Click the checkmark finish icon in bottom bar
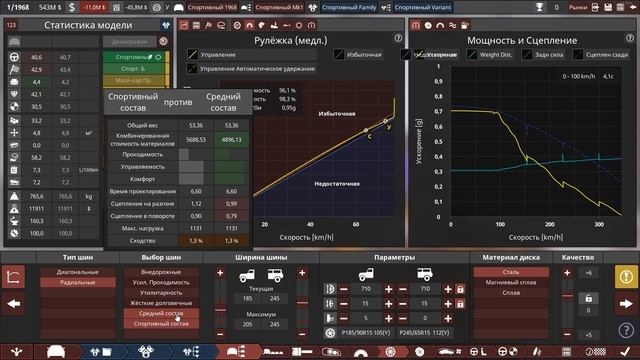This screenshot has width=640, height=360. pyautogui.click(x=625, y=351)
